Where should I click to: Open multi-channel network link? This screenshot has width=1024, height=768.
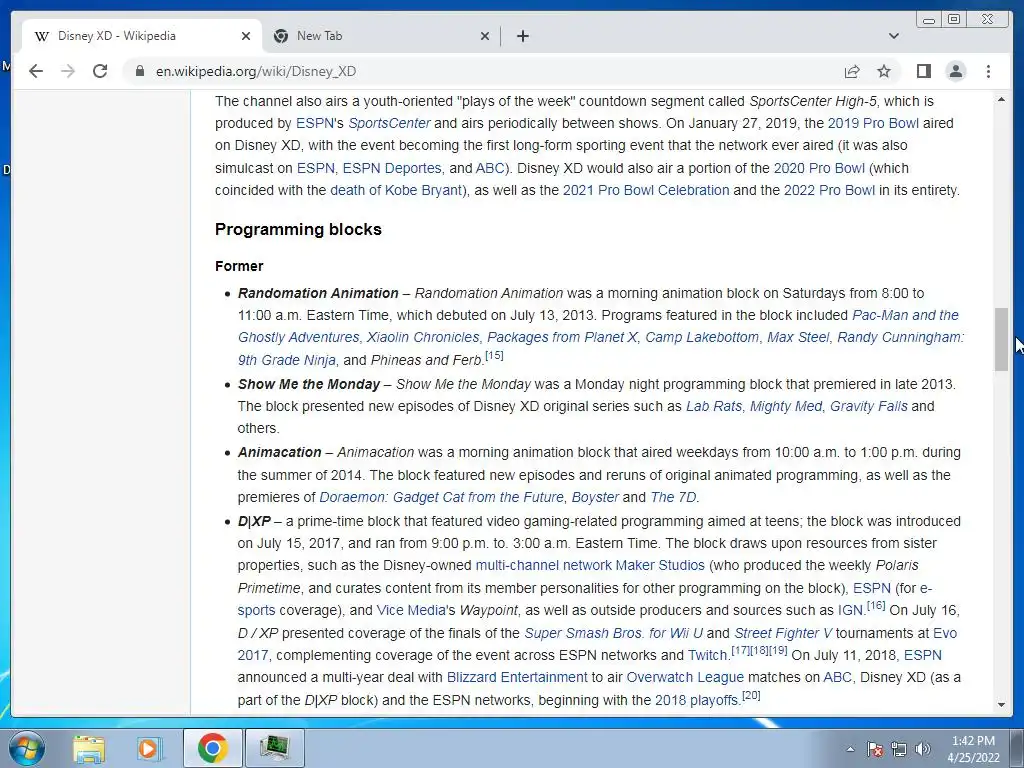(543, 566)
